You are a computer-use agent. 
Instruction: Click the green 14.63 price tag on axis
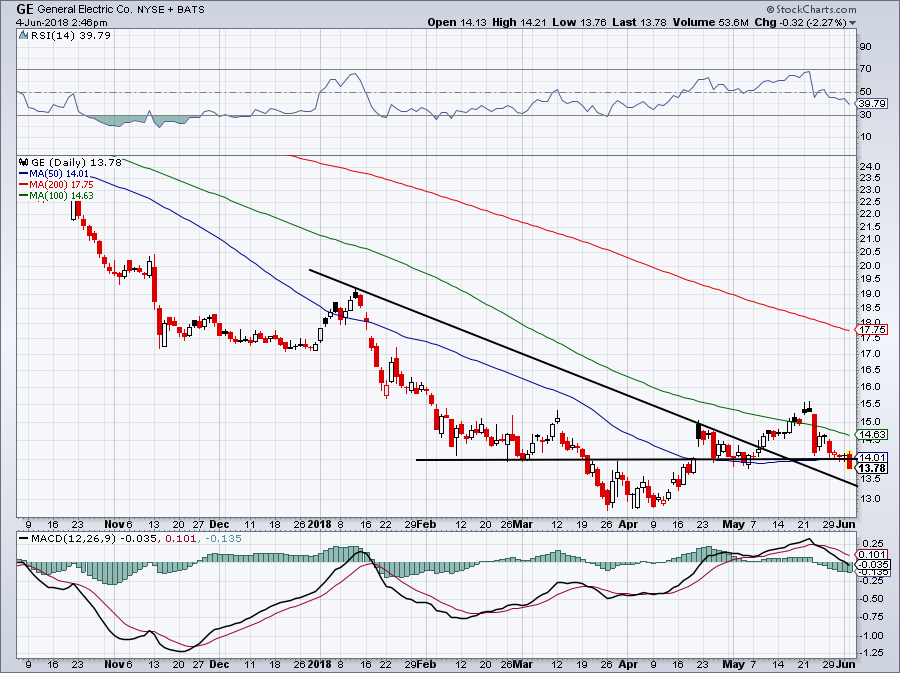click(x=872, y=435)
